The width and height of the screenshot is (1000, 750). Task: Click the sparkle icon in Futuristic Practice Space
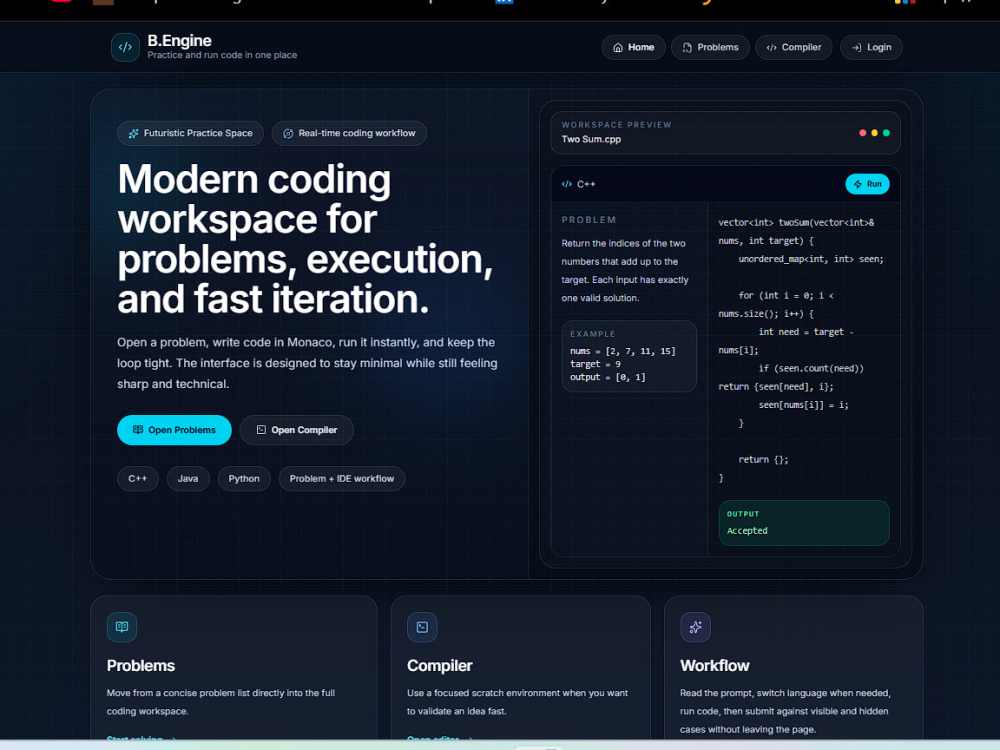133,133
